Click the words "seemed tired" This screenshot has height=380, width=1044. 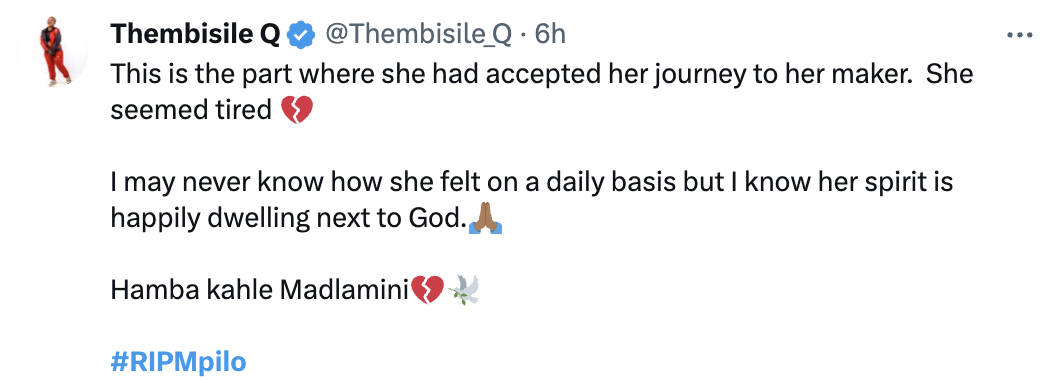click(x=191, y=110)
